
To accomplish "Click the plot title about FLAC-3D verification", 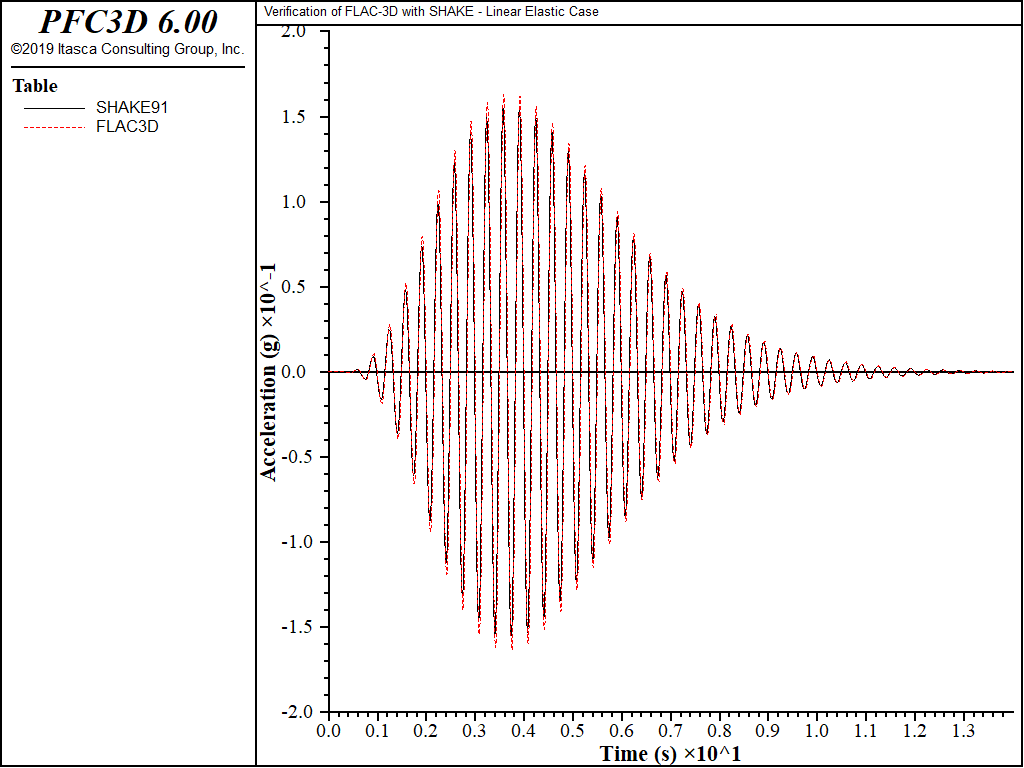I will (x=431, y=12).
